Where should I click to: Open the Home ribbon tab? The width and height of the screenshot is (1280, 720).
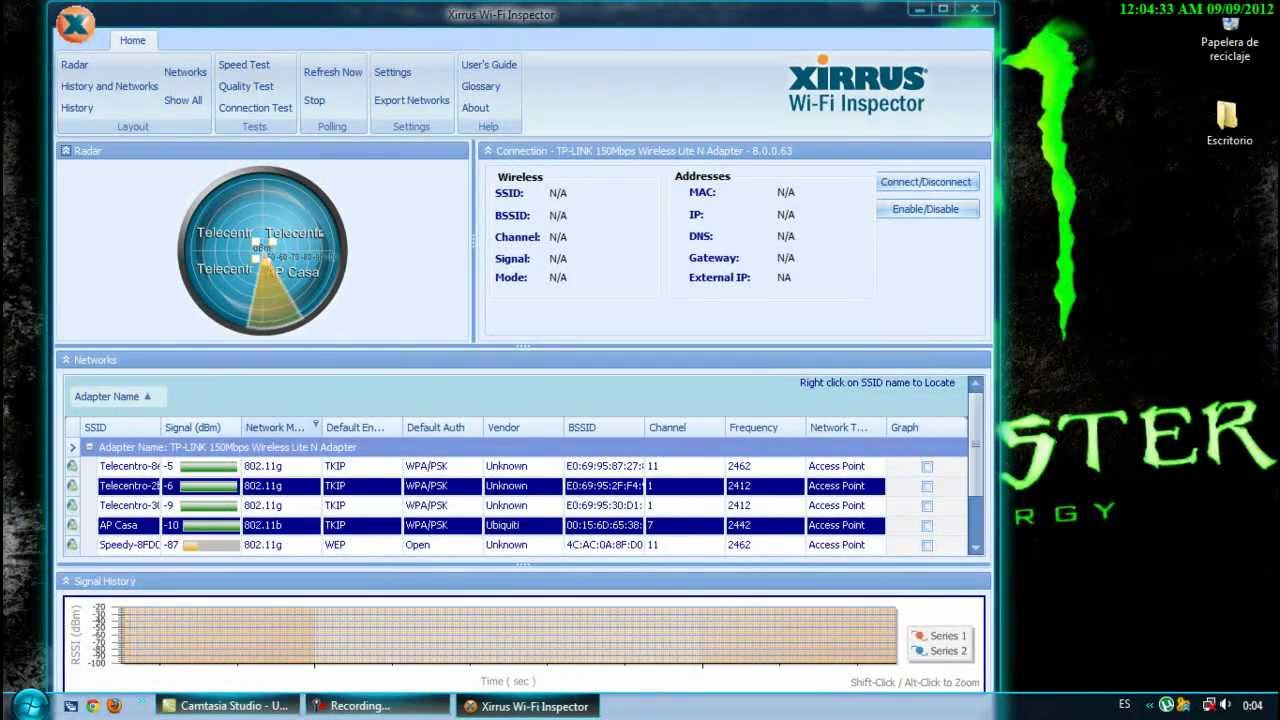(x=133, y=40)
